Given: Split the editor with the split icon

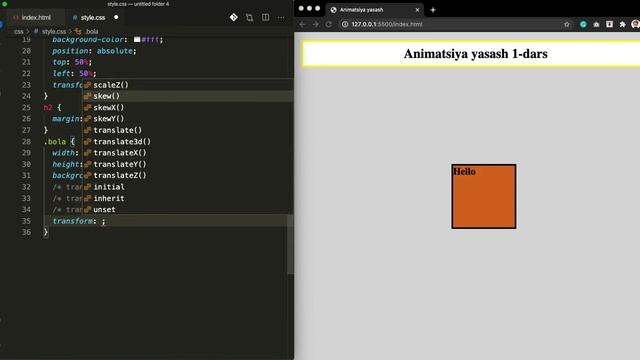Looking at the screenshot, I should (265, 17).
